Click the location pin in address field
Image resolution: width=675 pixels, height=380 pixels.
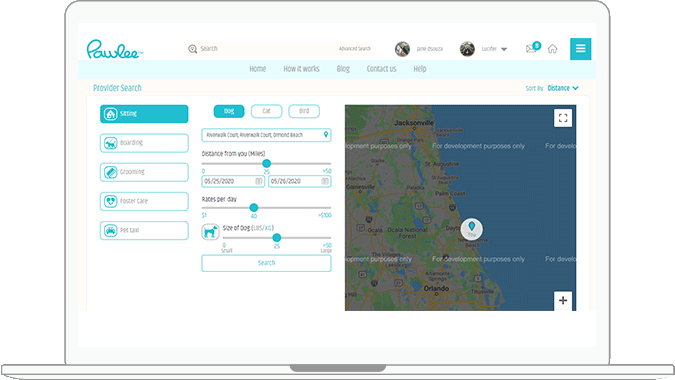click(x=326, y=135)
